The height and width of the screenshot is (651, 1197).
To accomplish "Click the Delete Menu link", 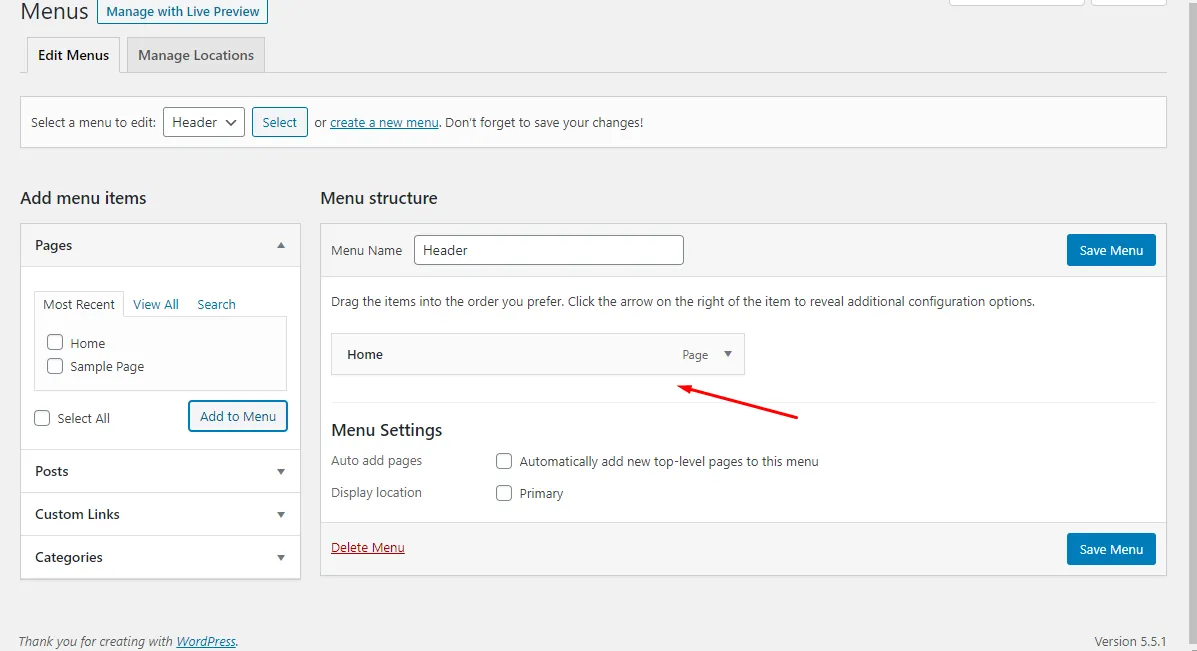I will [x=368, y=547].
